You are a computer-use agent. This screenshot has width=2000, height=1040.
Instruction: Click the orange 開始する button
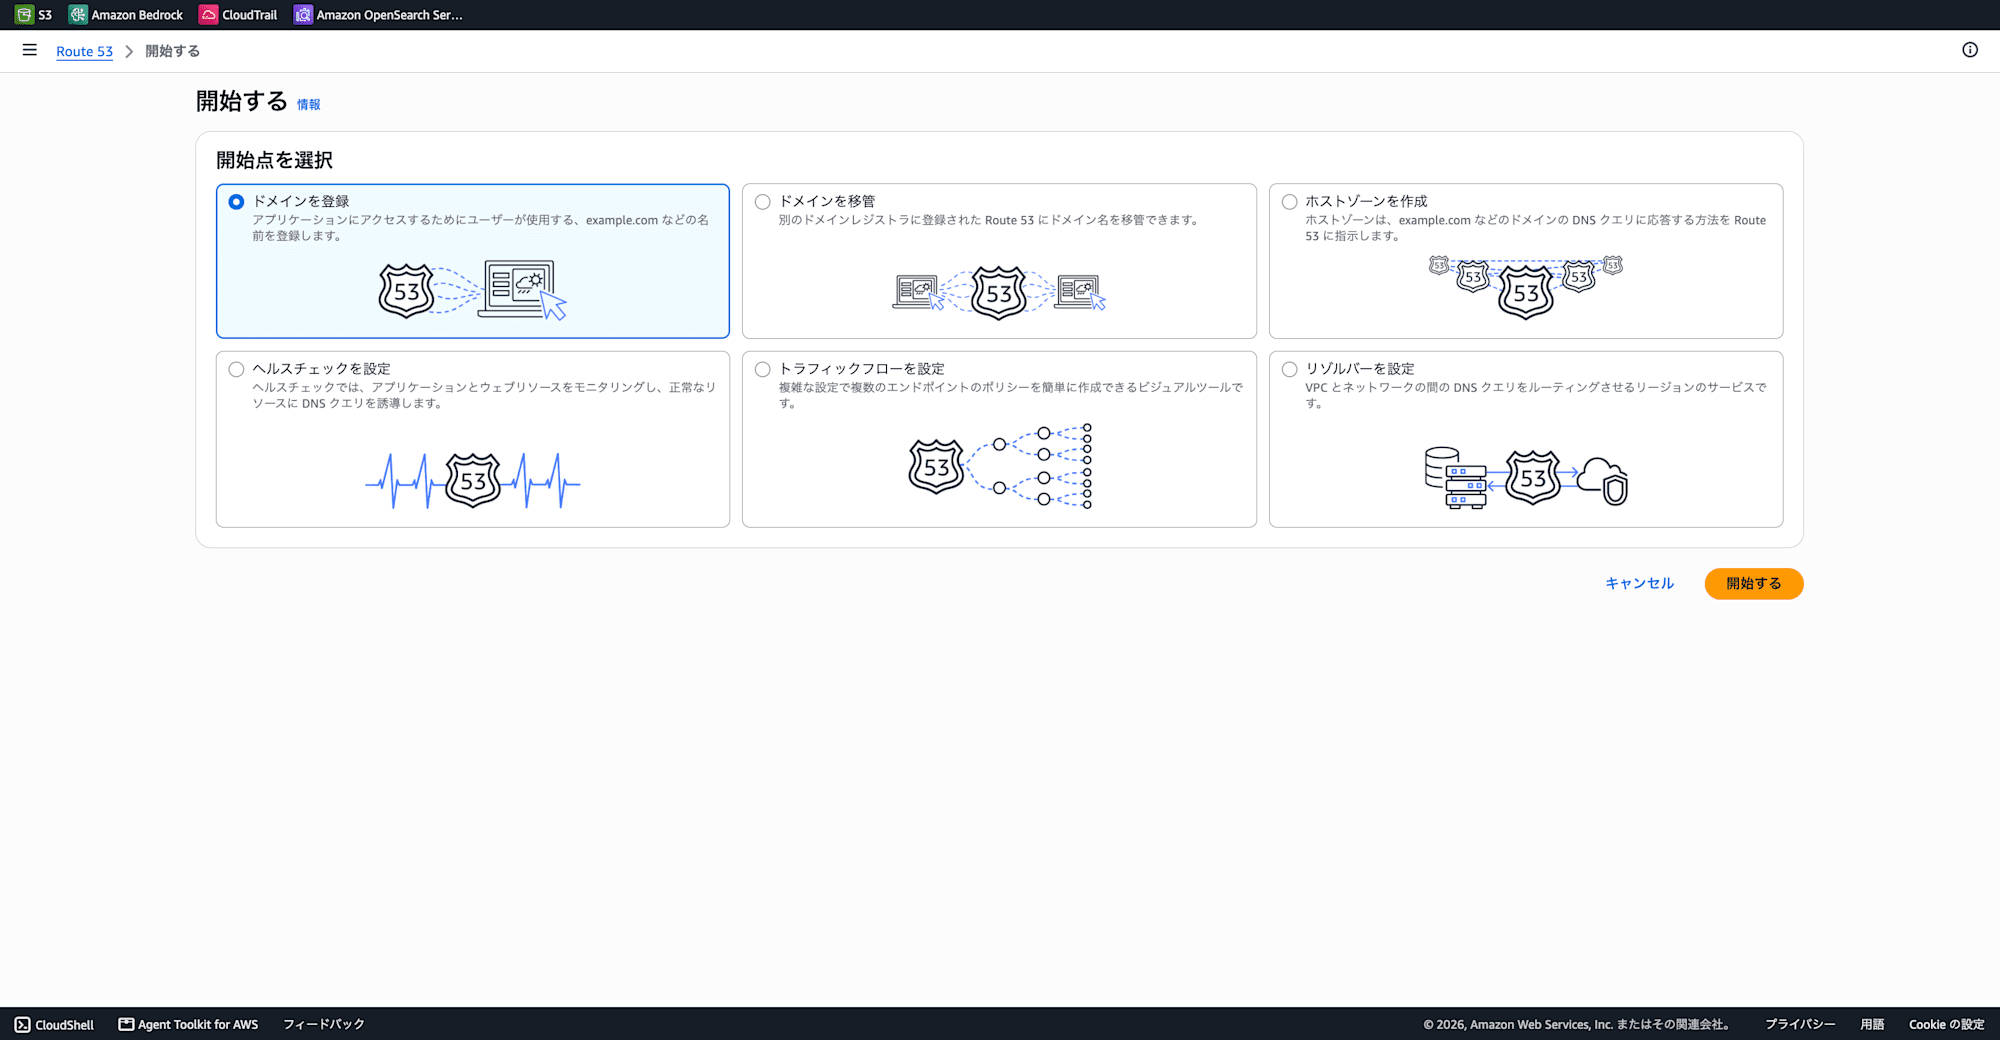click(x=1754, y=584)
